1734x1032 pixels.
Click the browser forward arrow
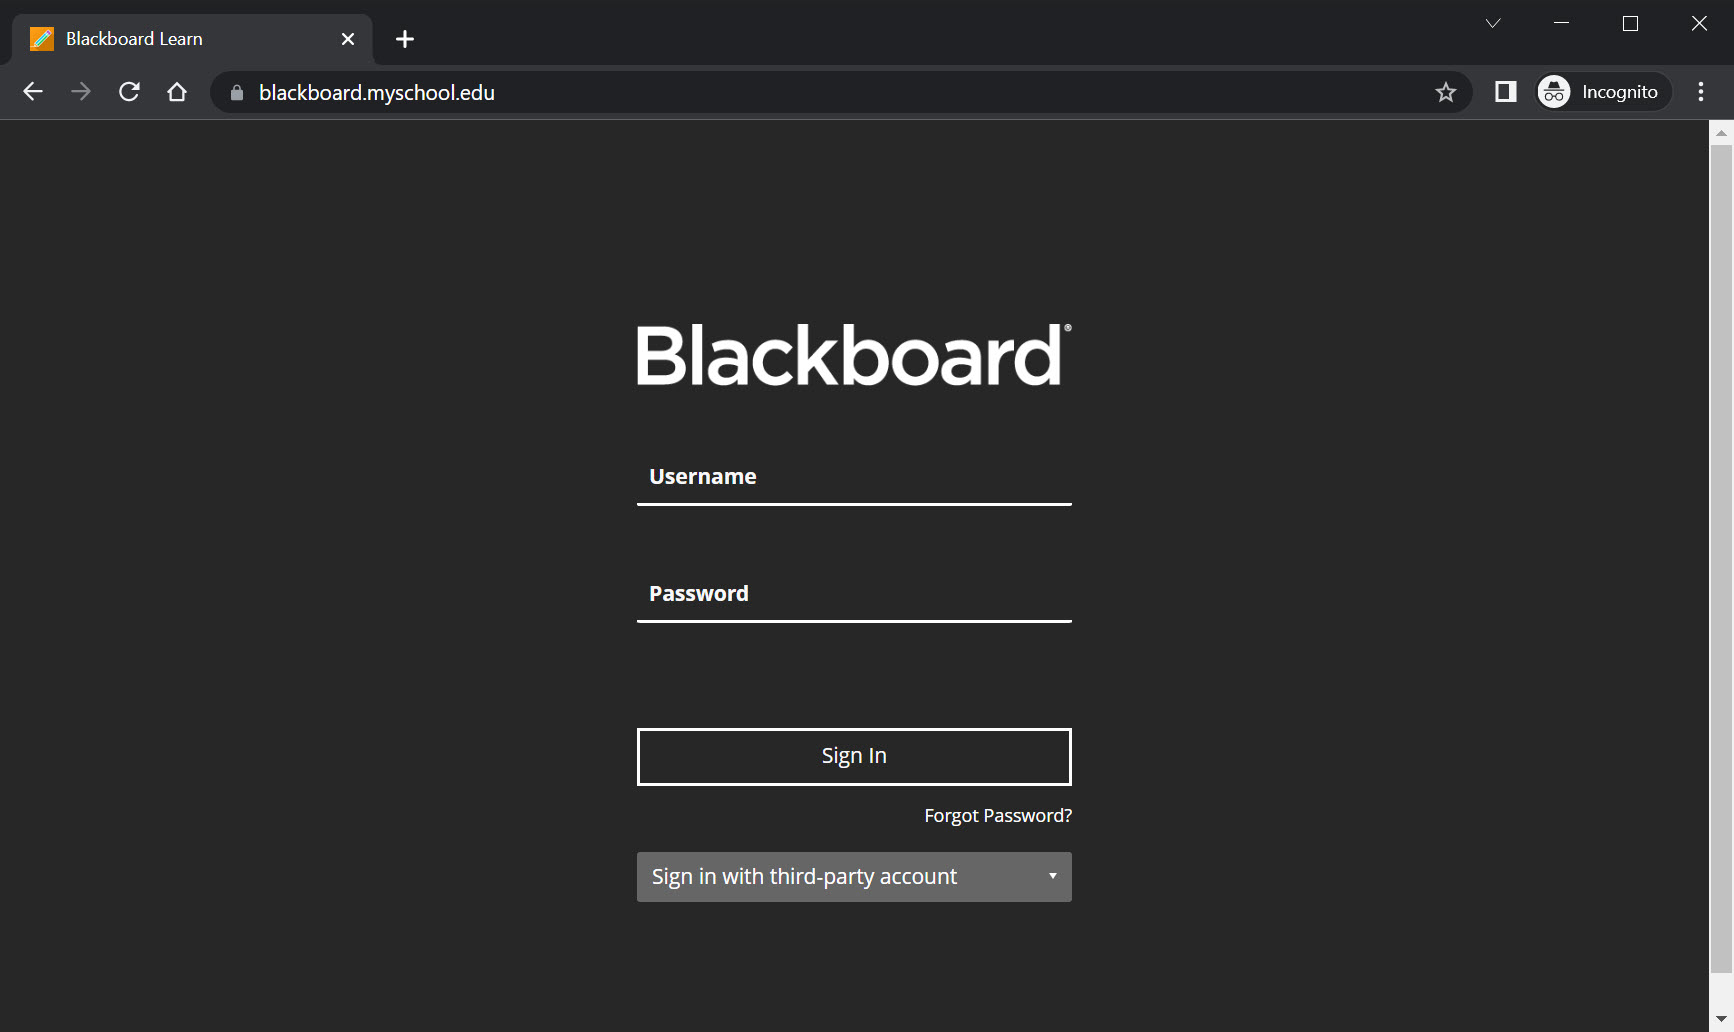tap(80, 91)
